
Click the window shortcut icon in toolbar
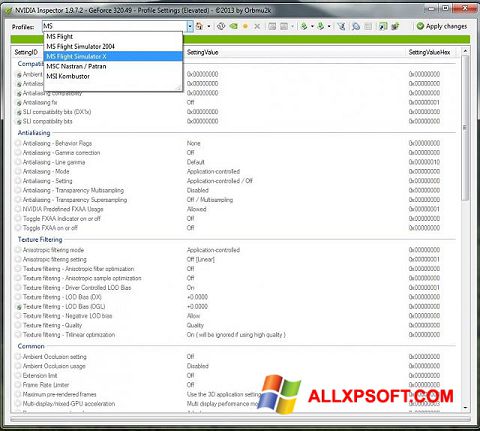[x=383, y=26]
